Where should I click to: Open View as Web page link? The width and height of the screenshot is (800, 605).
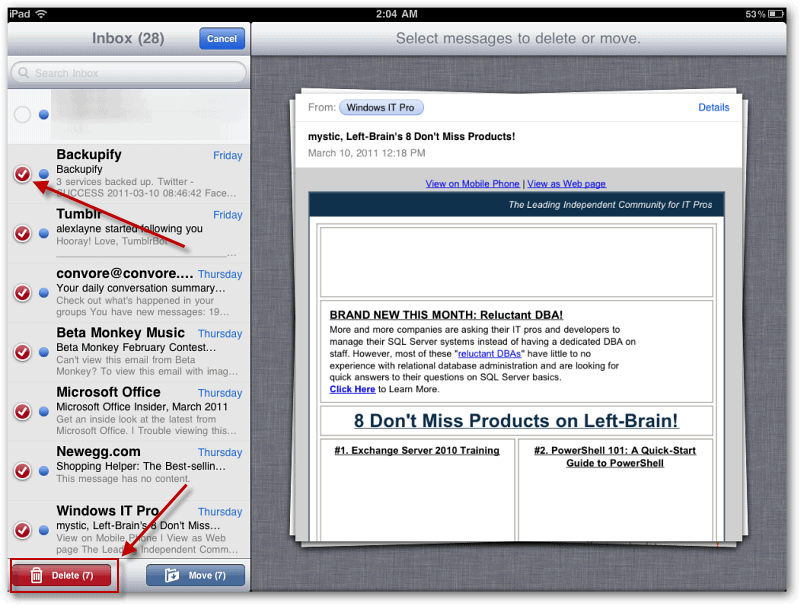coord(566,184)
